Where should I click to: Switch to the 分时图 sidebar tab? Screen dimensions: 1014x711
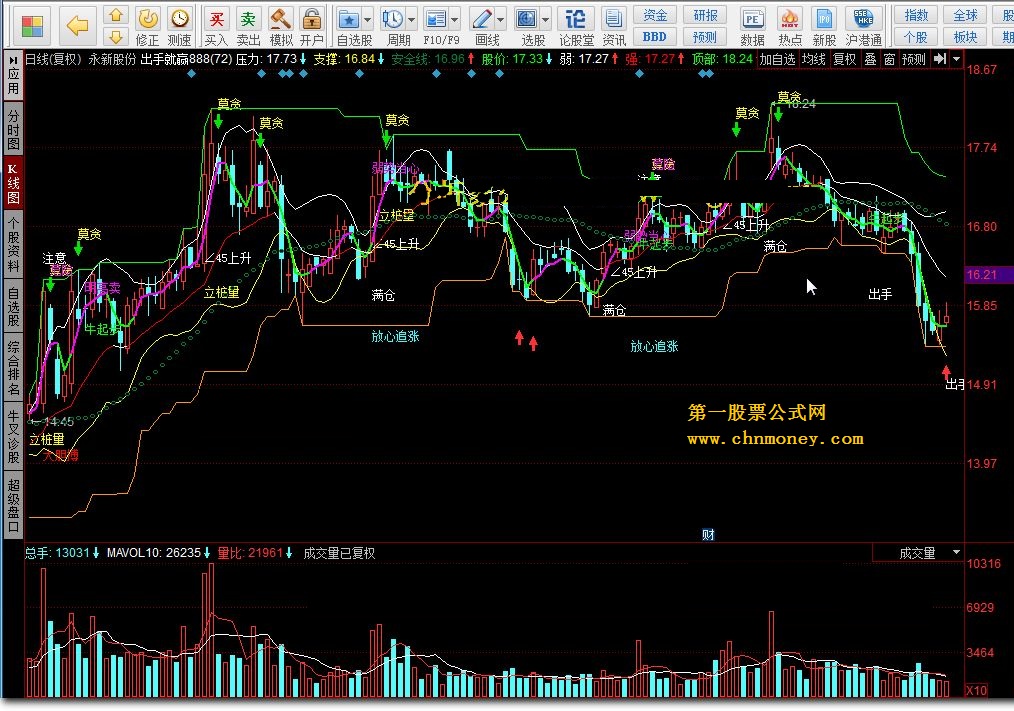13,129
